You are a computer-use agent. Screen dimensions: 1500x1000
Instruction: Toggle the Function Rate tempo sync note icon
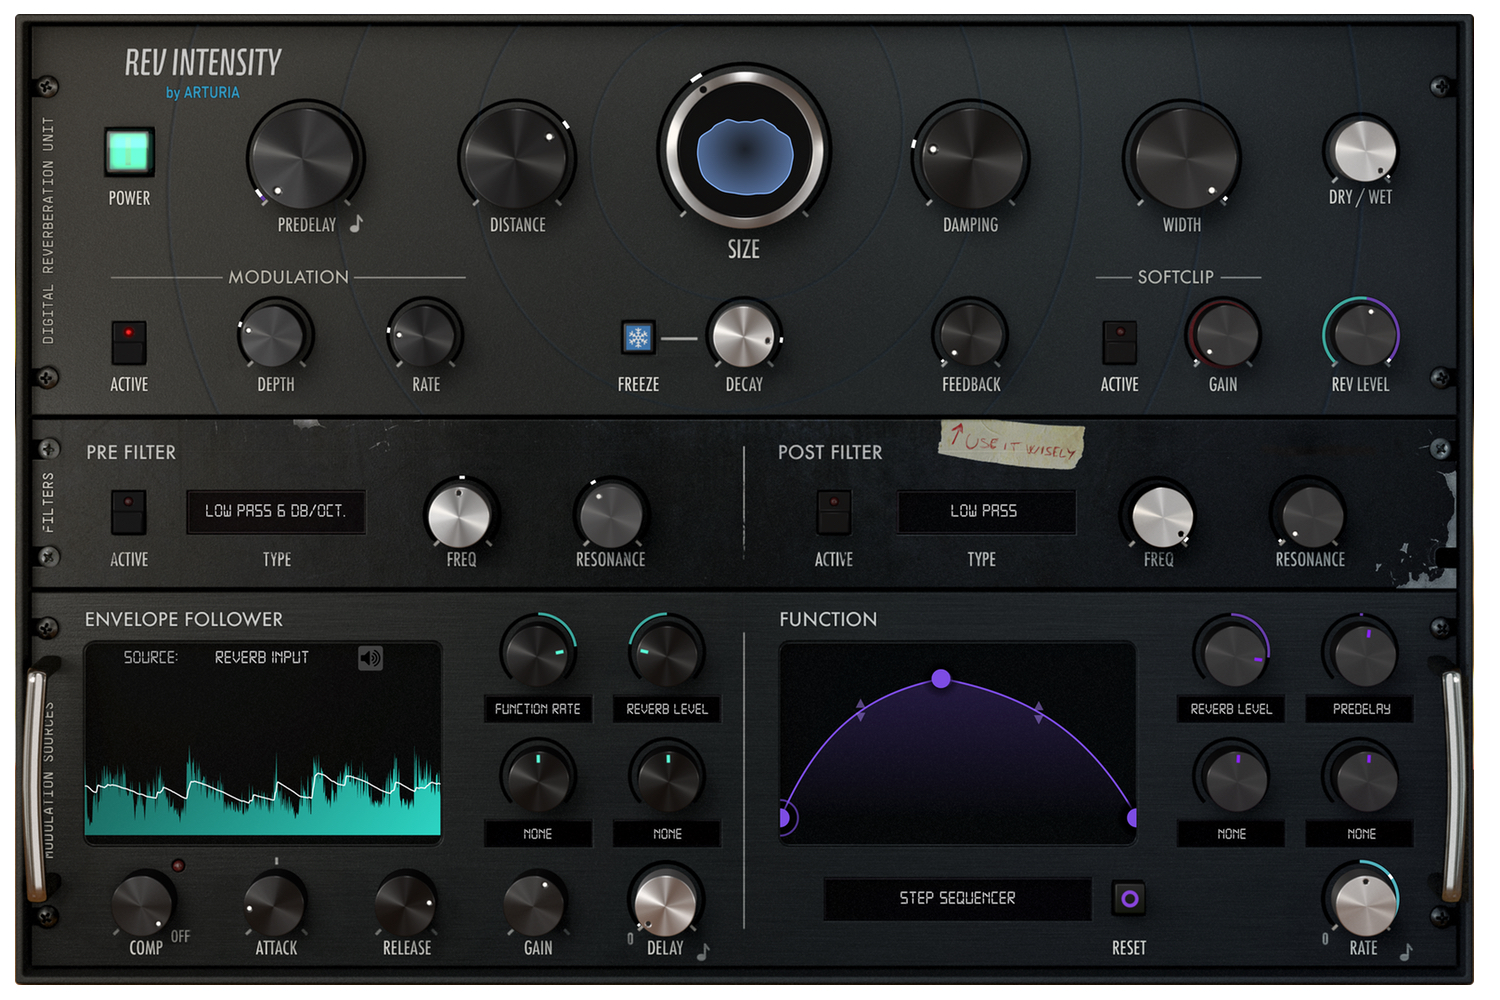[x=1406, y=951]
